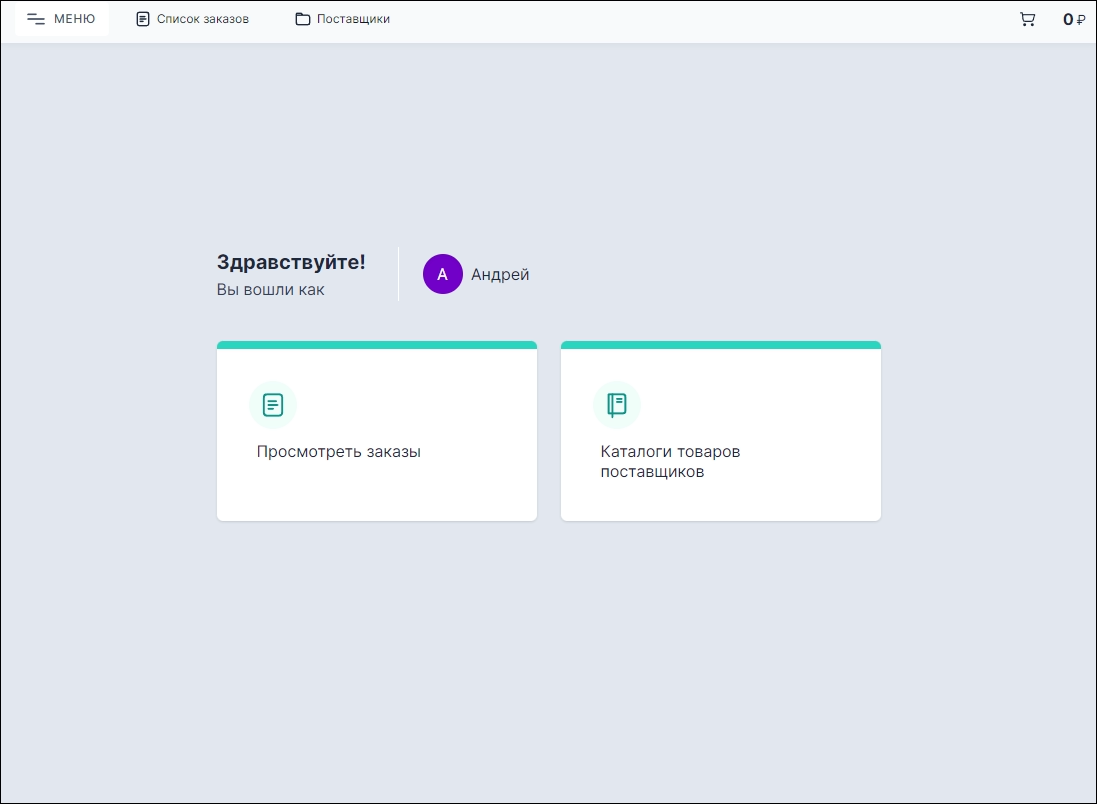The height and width of the screenshot is (804, 1097).
Task: Click the catalog book icon on supplier card
Action: point(617,404)
